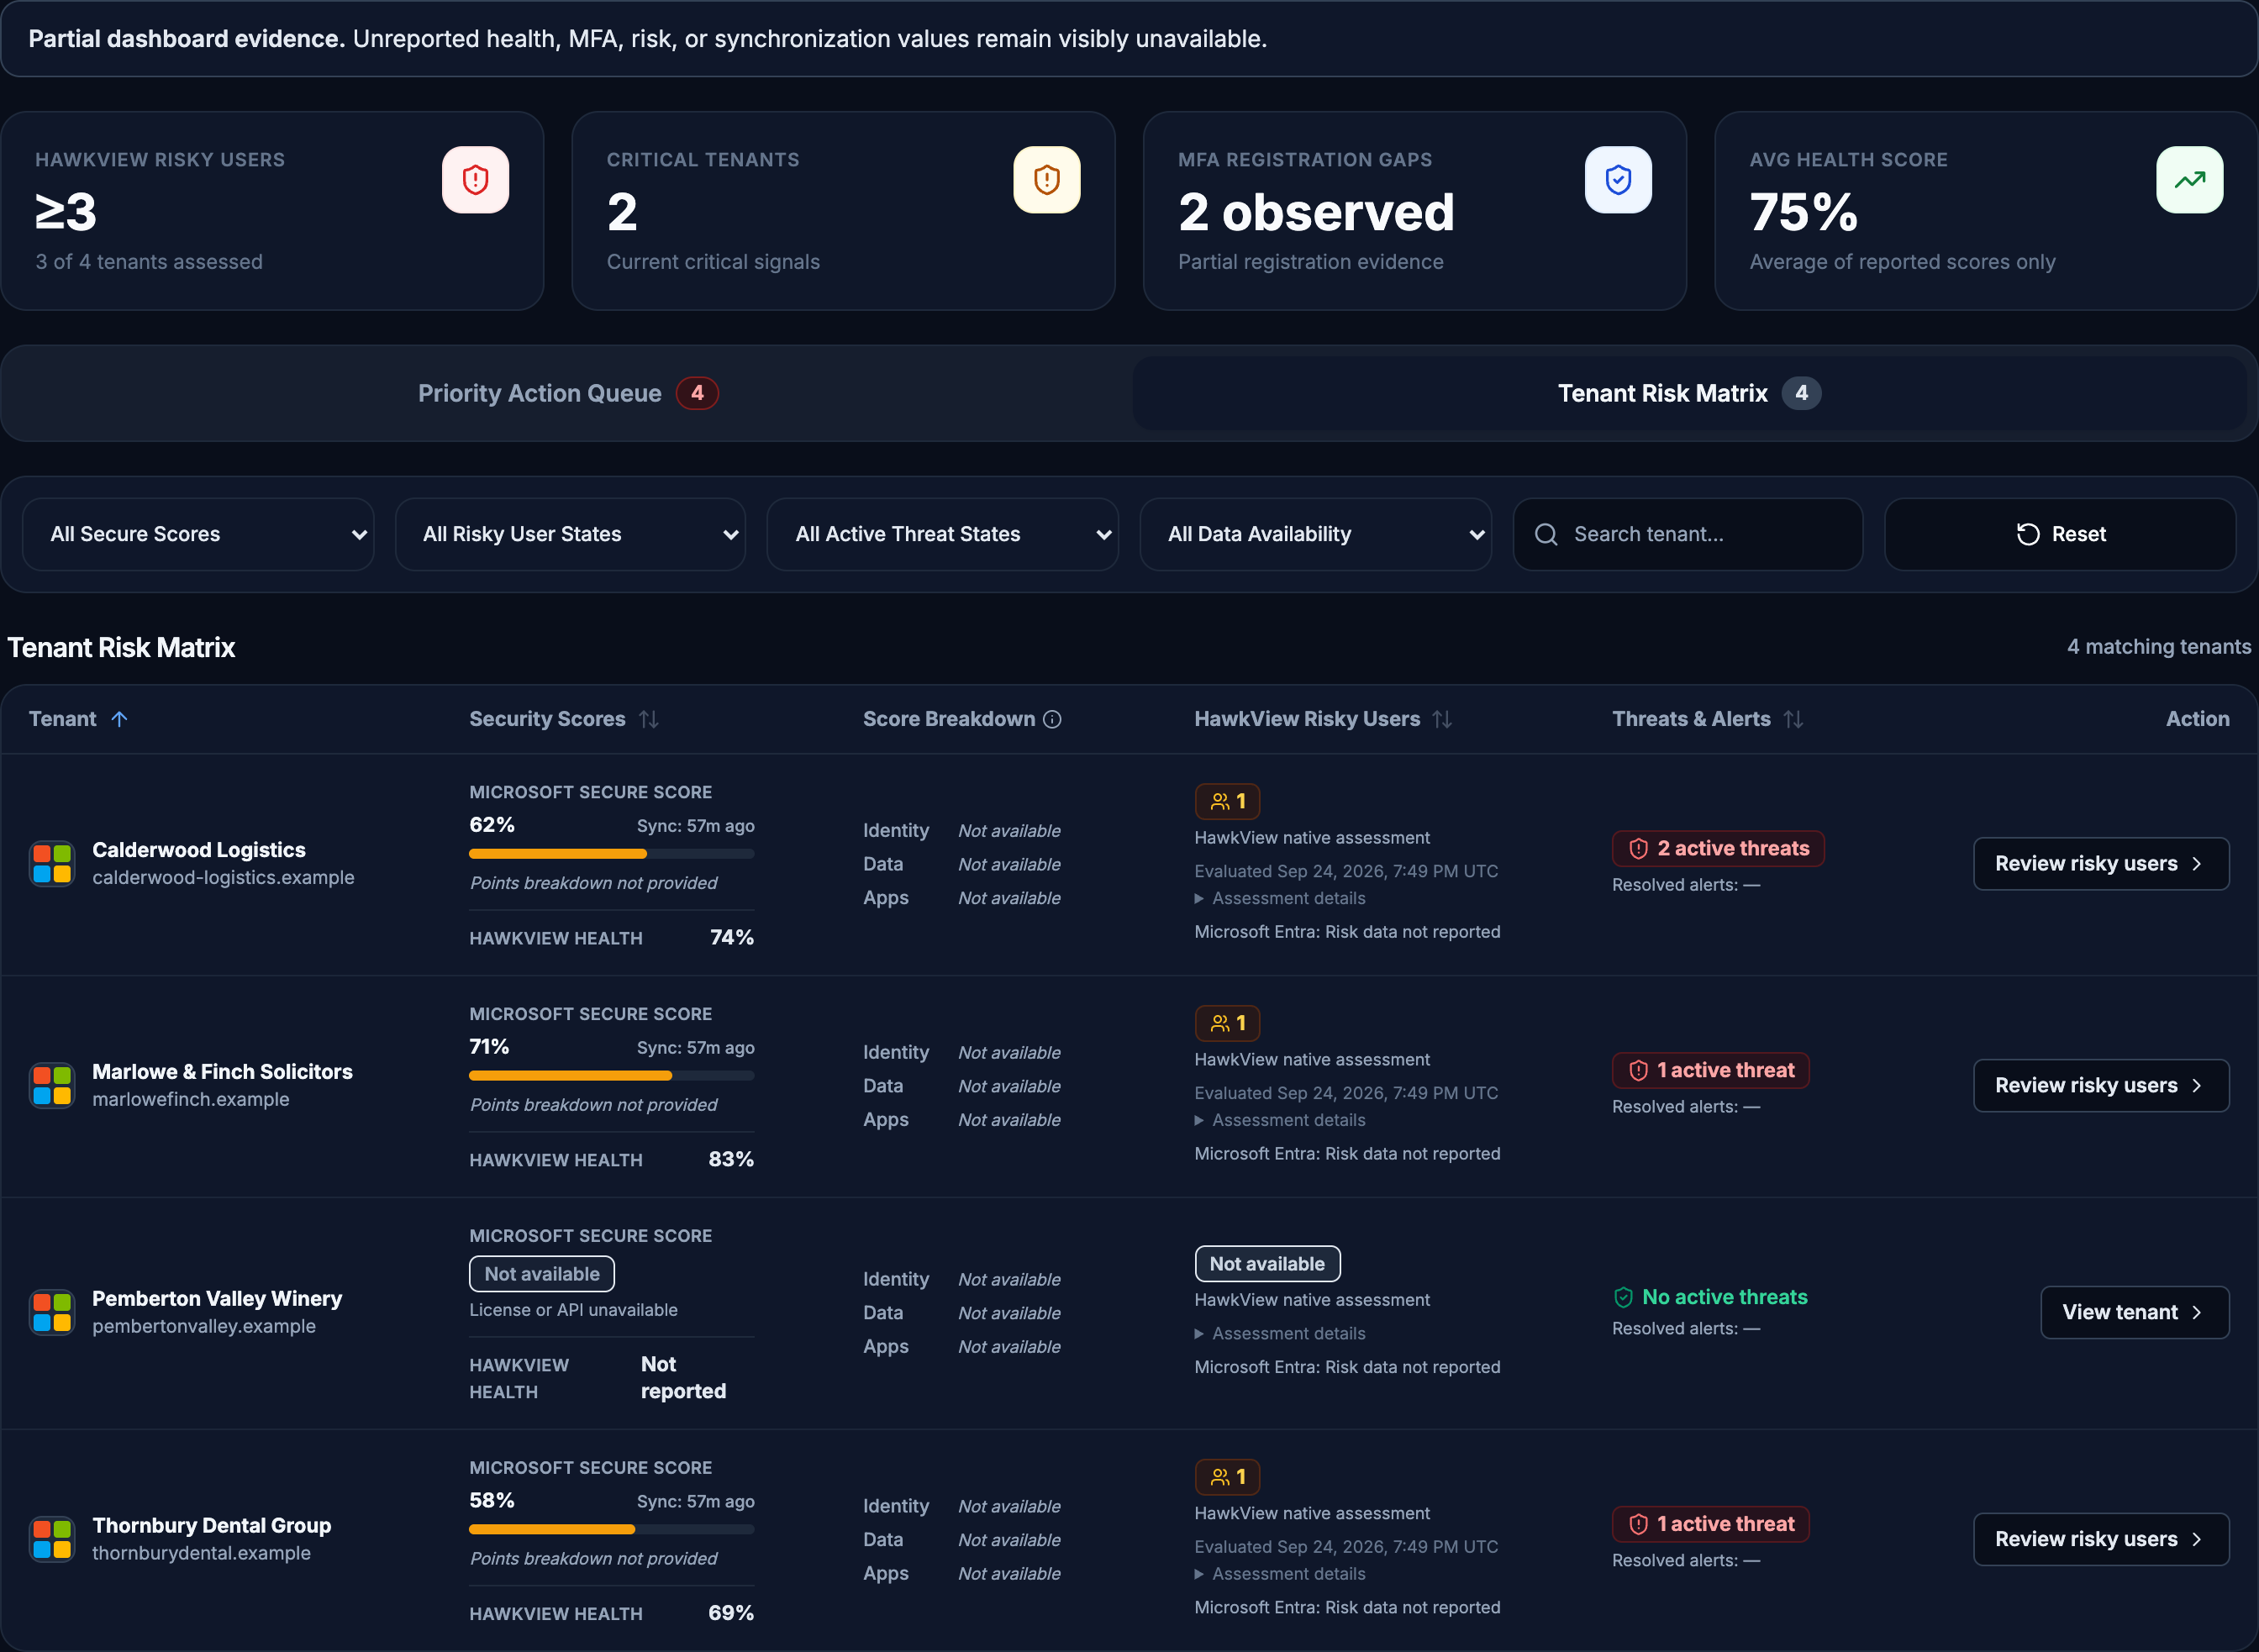This screenshot has height=1652, width=2259.
Task: Click Marlowe & Finch HawkView Health 83% value
Action: click(731, 1160)
